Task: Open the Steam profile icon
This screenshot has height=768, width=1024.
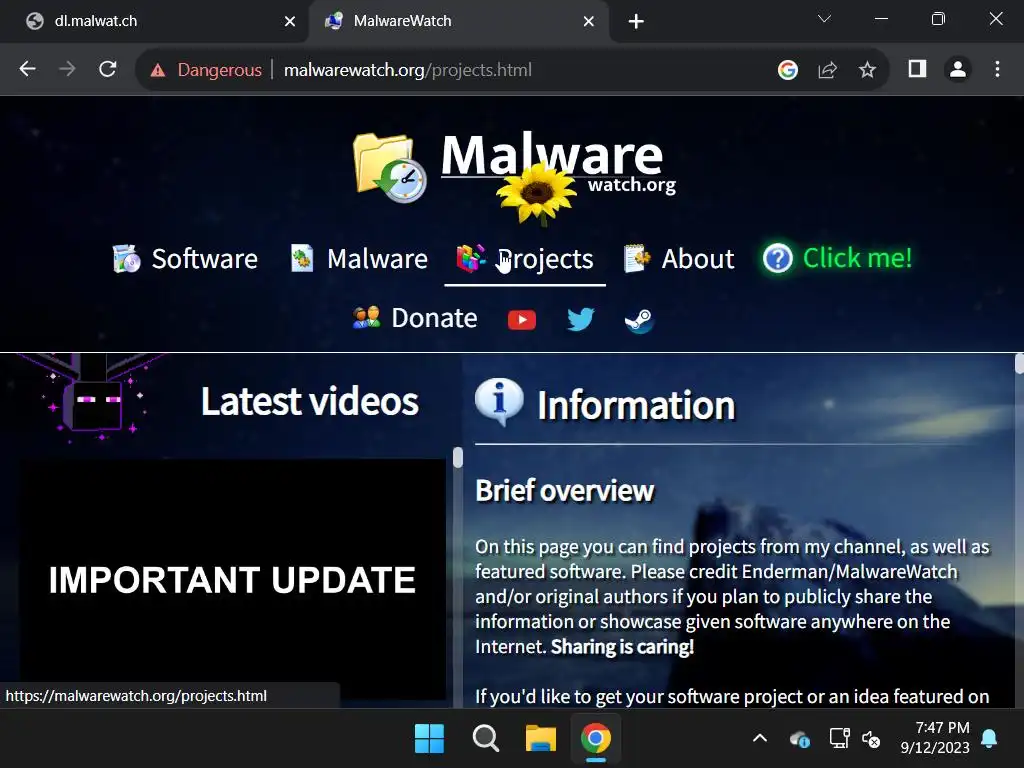Action: [639, 320]
